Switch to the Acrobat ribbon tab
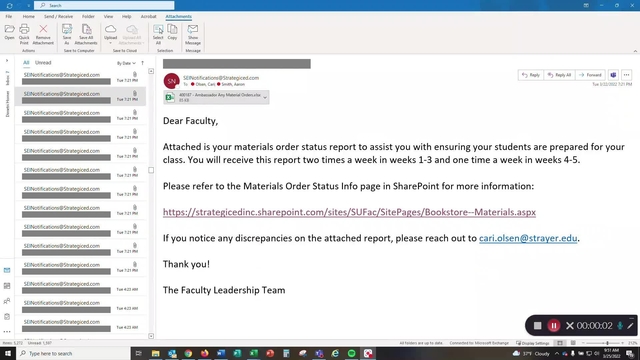Screen dimensions: 640x360 148,16
